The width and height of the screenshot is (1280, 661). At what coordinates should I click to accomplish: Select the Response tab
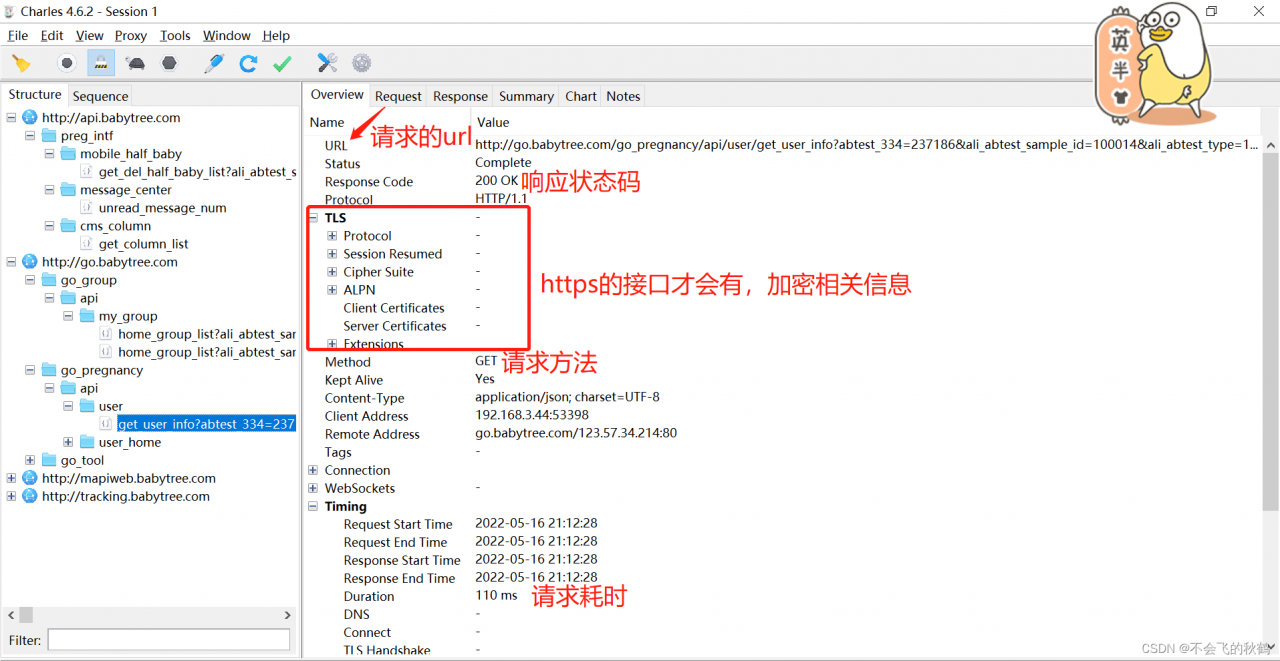click(460, 96)
